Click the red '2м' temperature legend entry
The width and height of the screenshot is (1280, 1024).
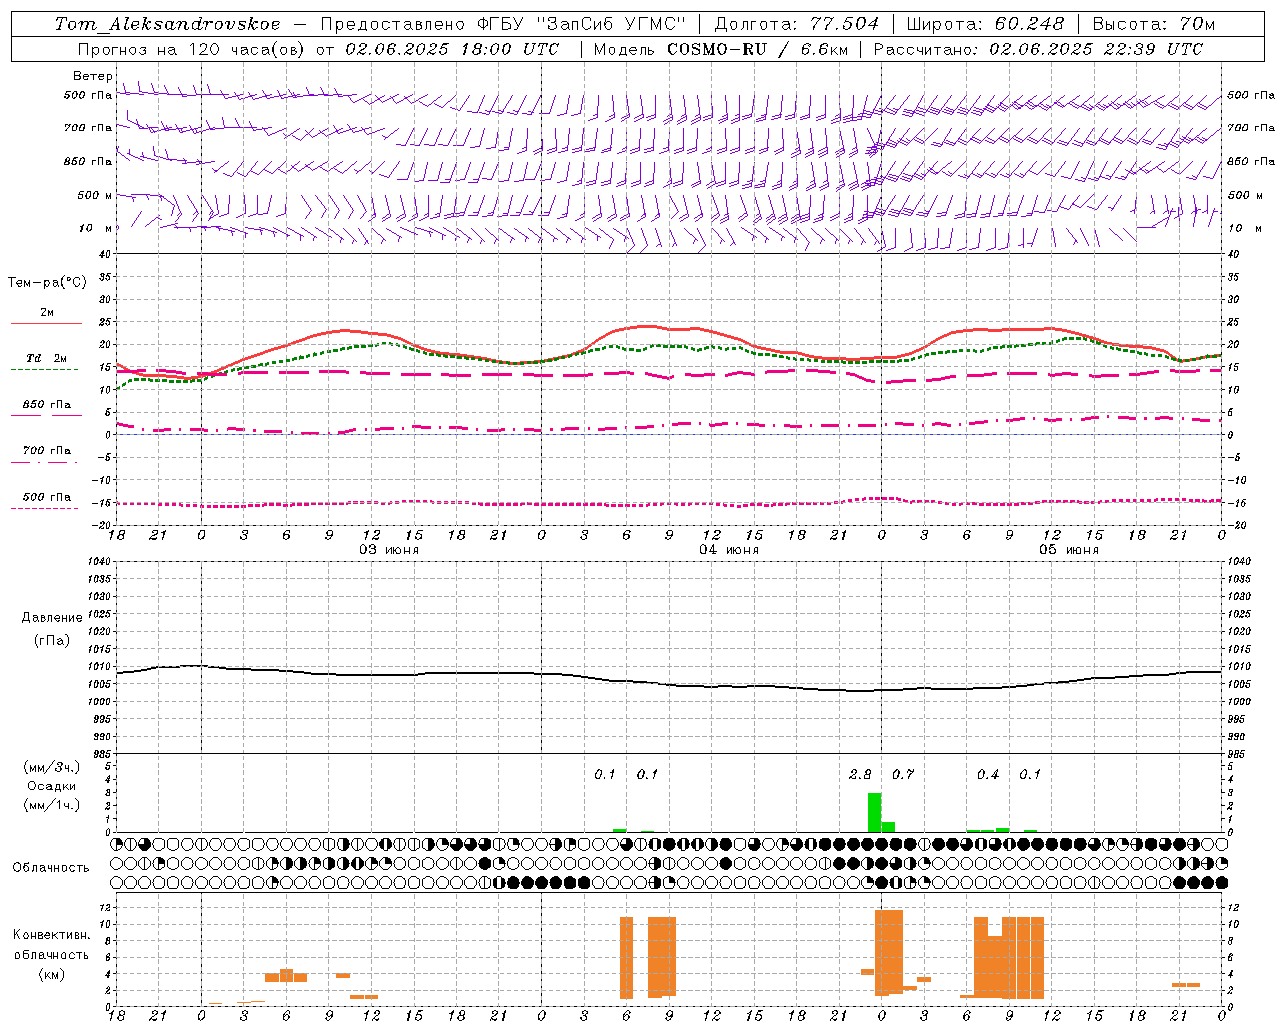(x=47, y=313)
